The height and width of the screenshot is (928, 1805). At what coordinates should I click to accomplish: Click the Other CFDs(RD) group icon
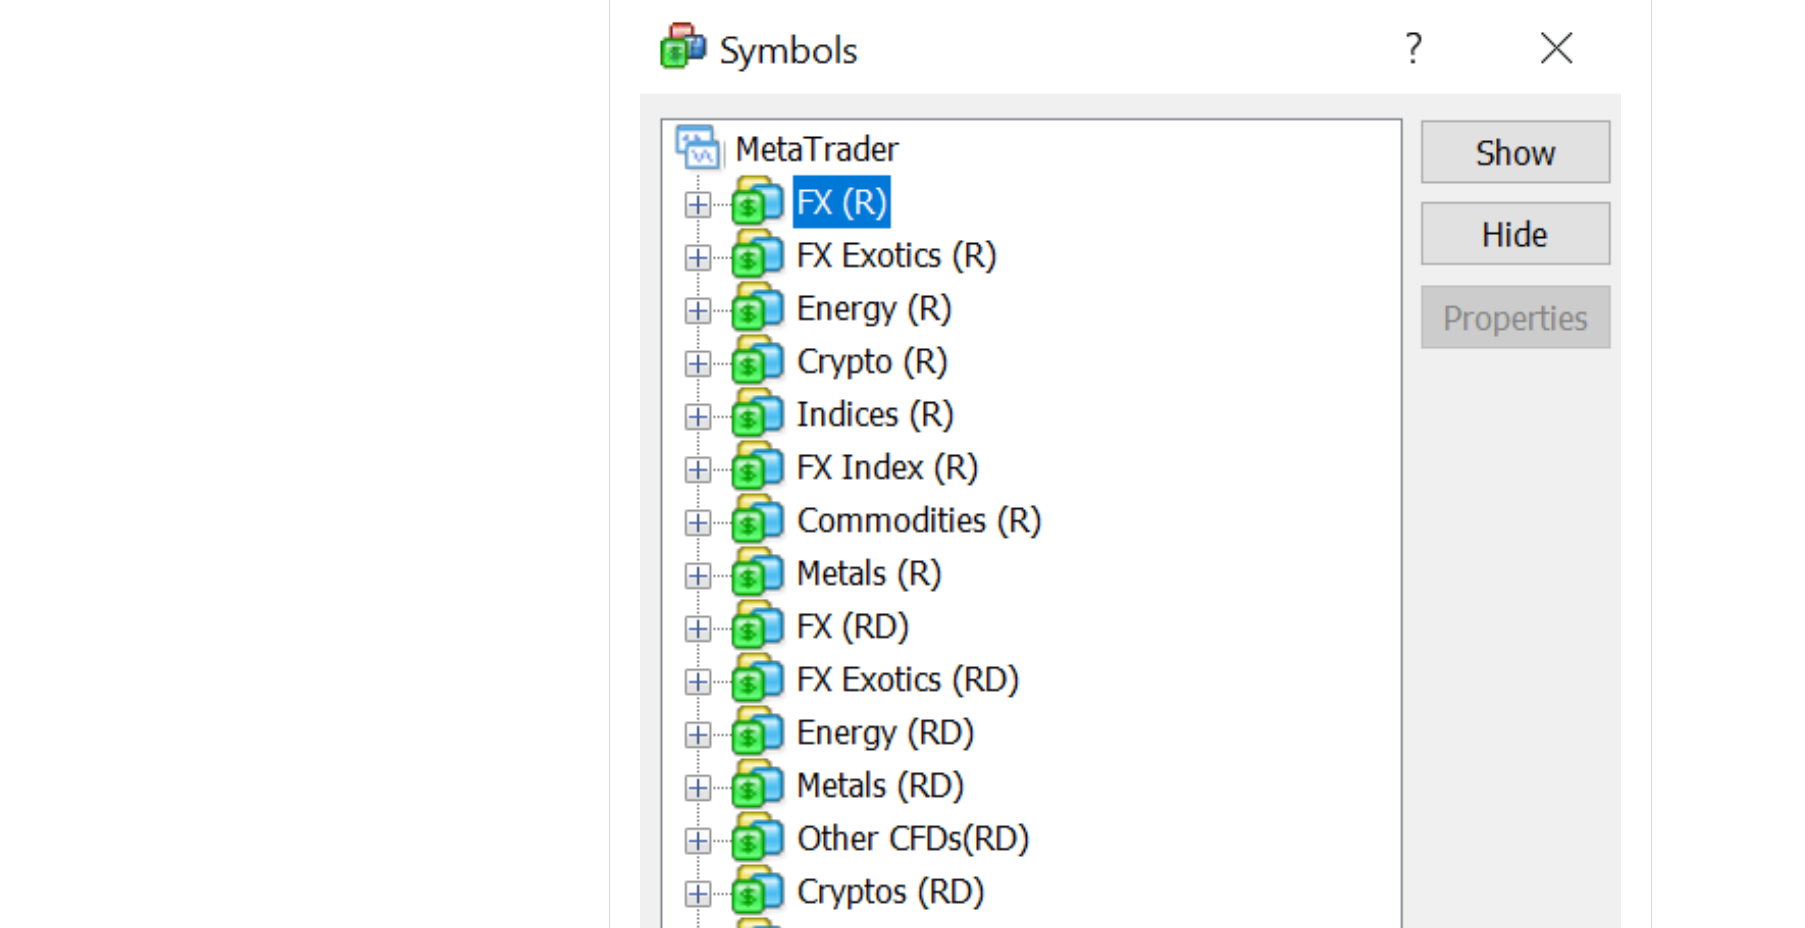tap(757, 838)
